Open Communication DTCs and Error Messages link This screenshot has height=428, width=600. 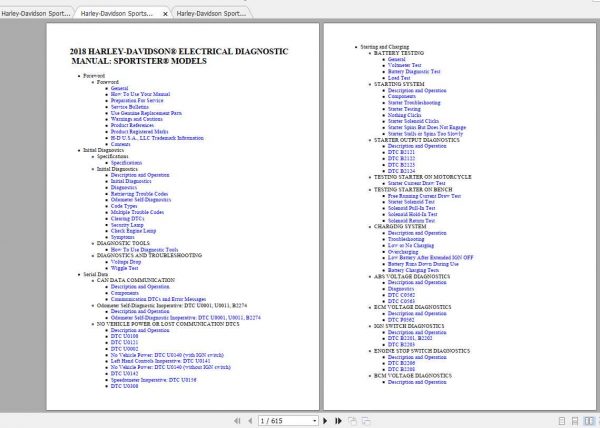(x=158, y=299)
